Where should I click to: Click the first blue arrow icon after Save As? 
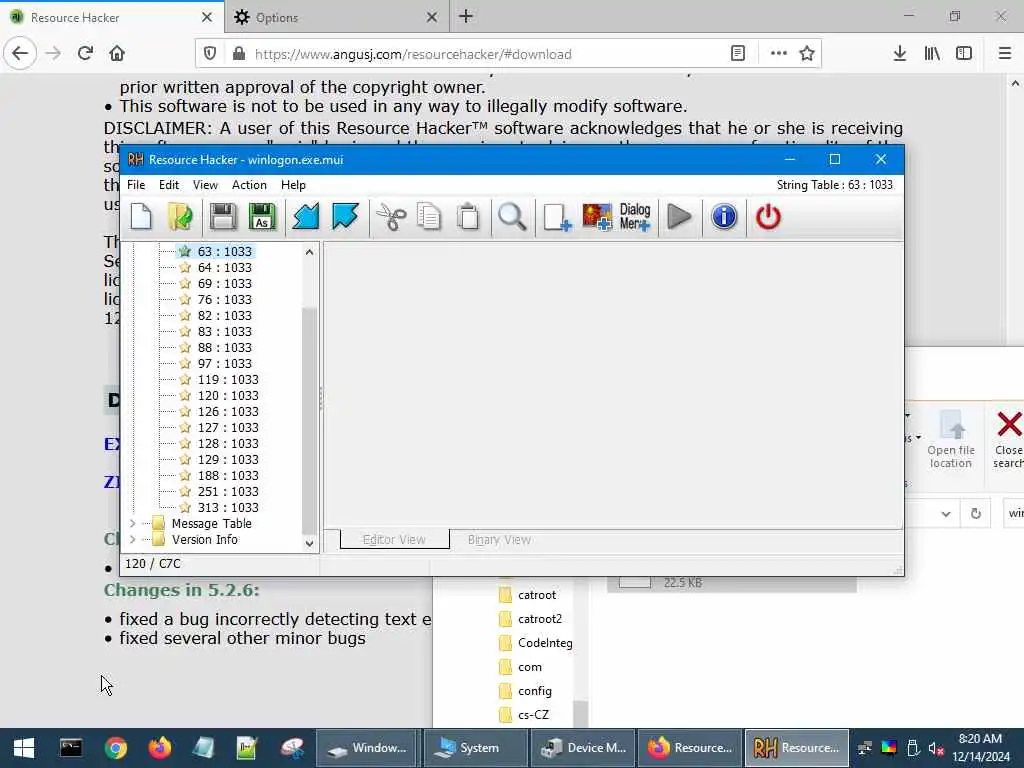tap(306, 217)
